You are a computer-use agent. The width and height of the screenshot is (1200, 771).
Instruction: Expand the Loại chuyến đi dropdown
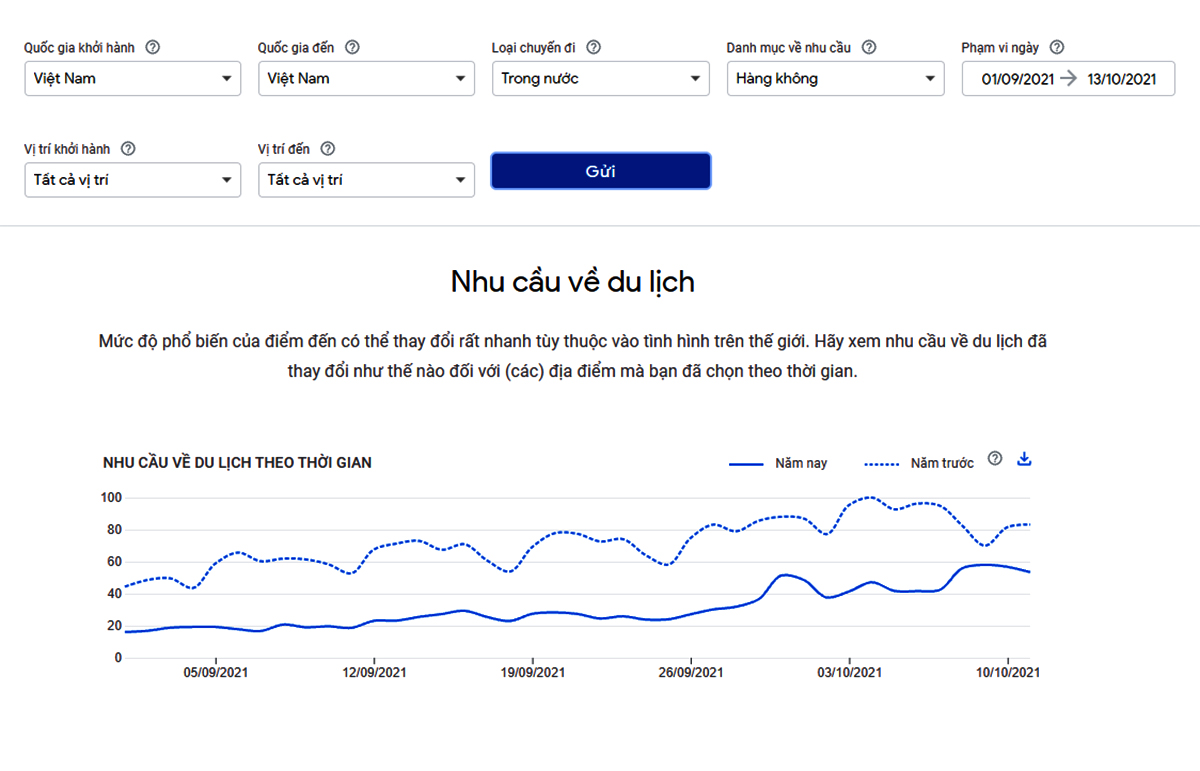[600, 79]
